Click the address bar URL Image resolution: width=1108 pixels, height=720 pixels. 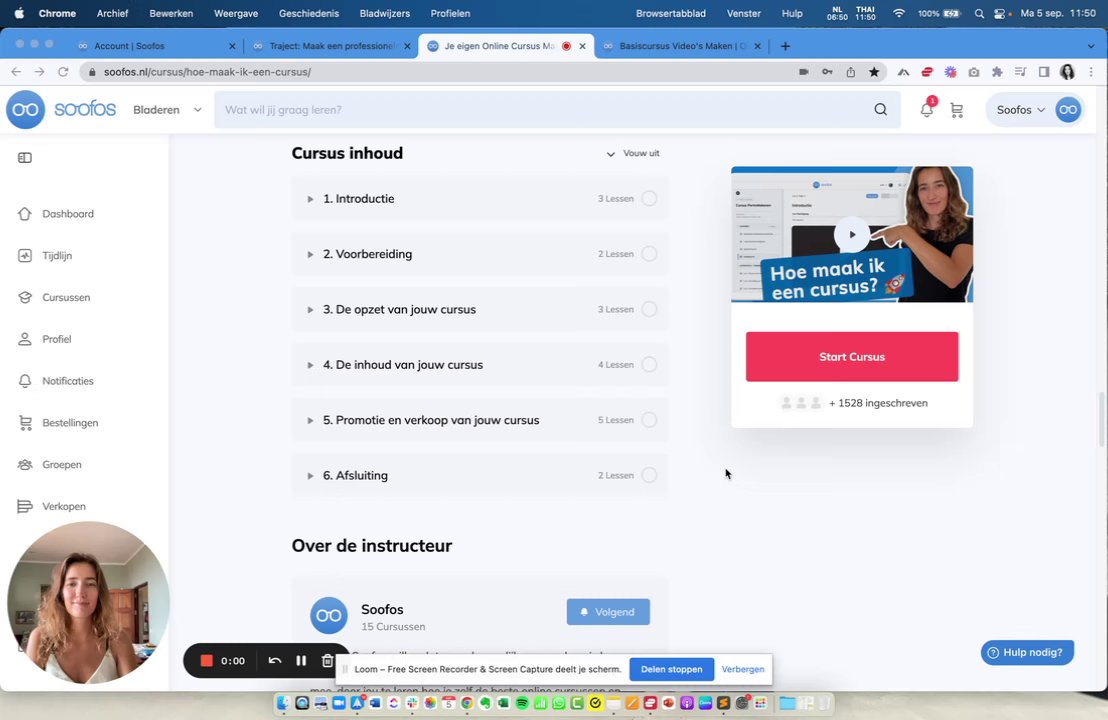[207, 72]
